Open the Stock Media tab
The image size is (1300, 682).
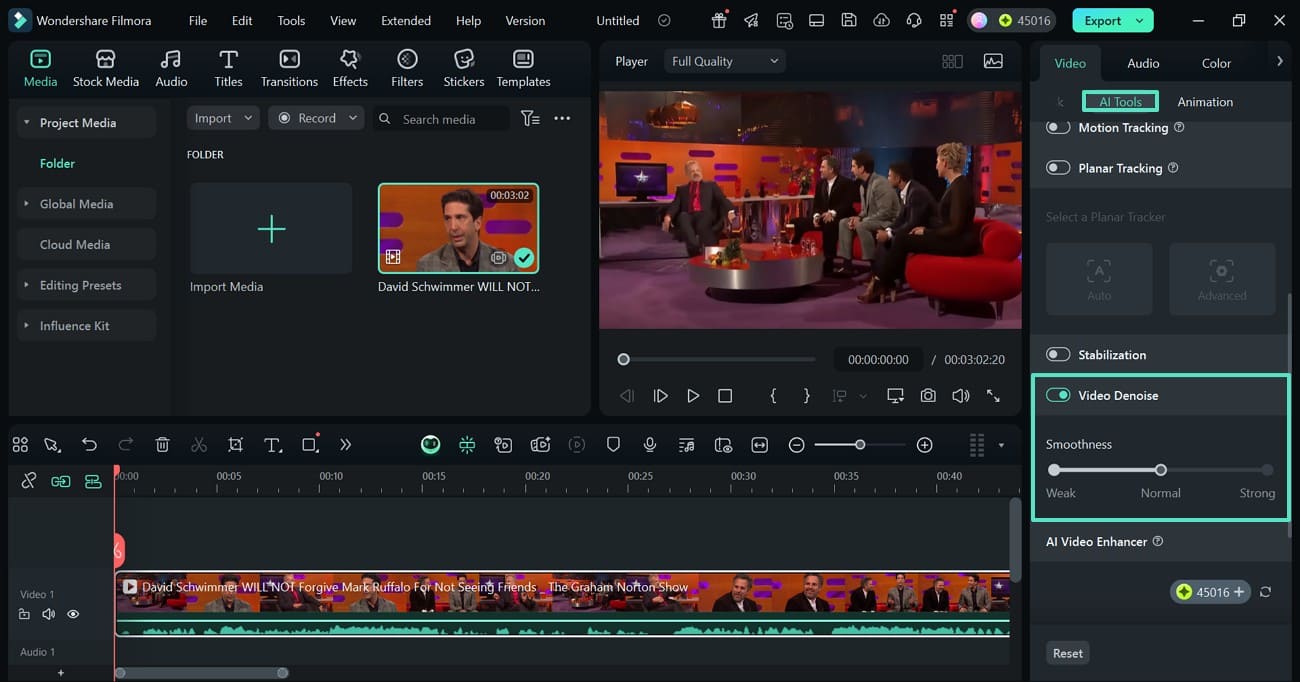[106, 68]
